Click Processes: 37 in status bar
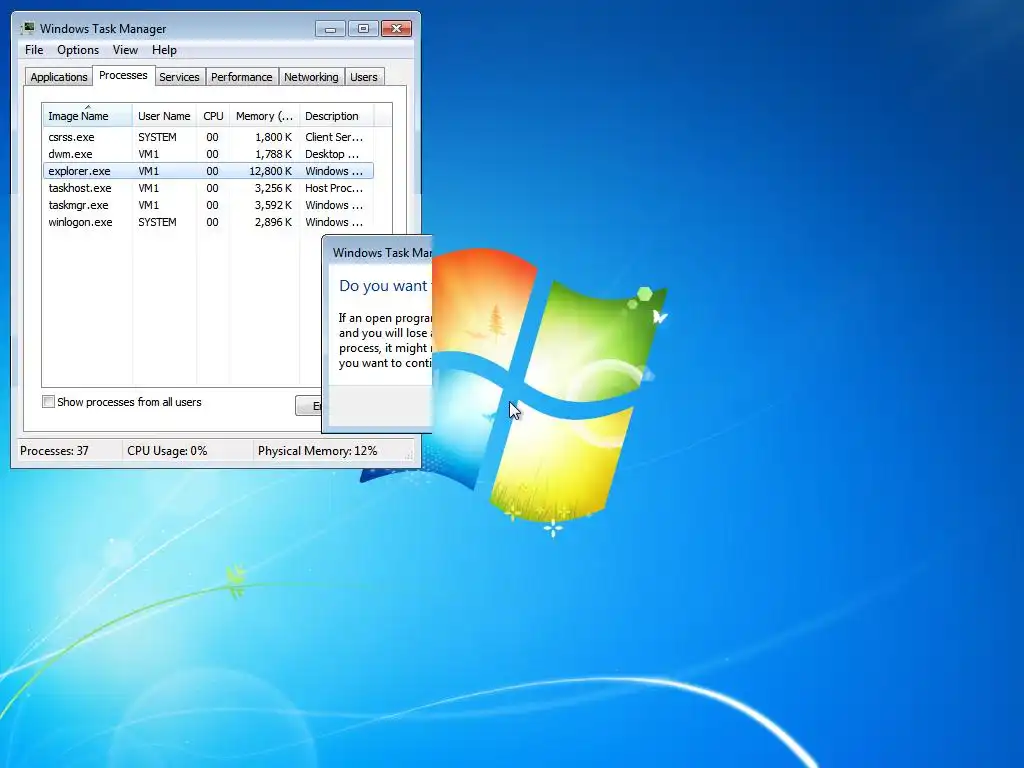This screenshot has width=1024, height=768. click(x=54, y=451)
